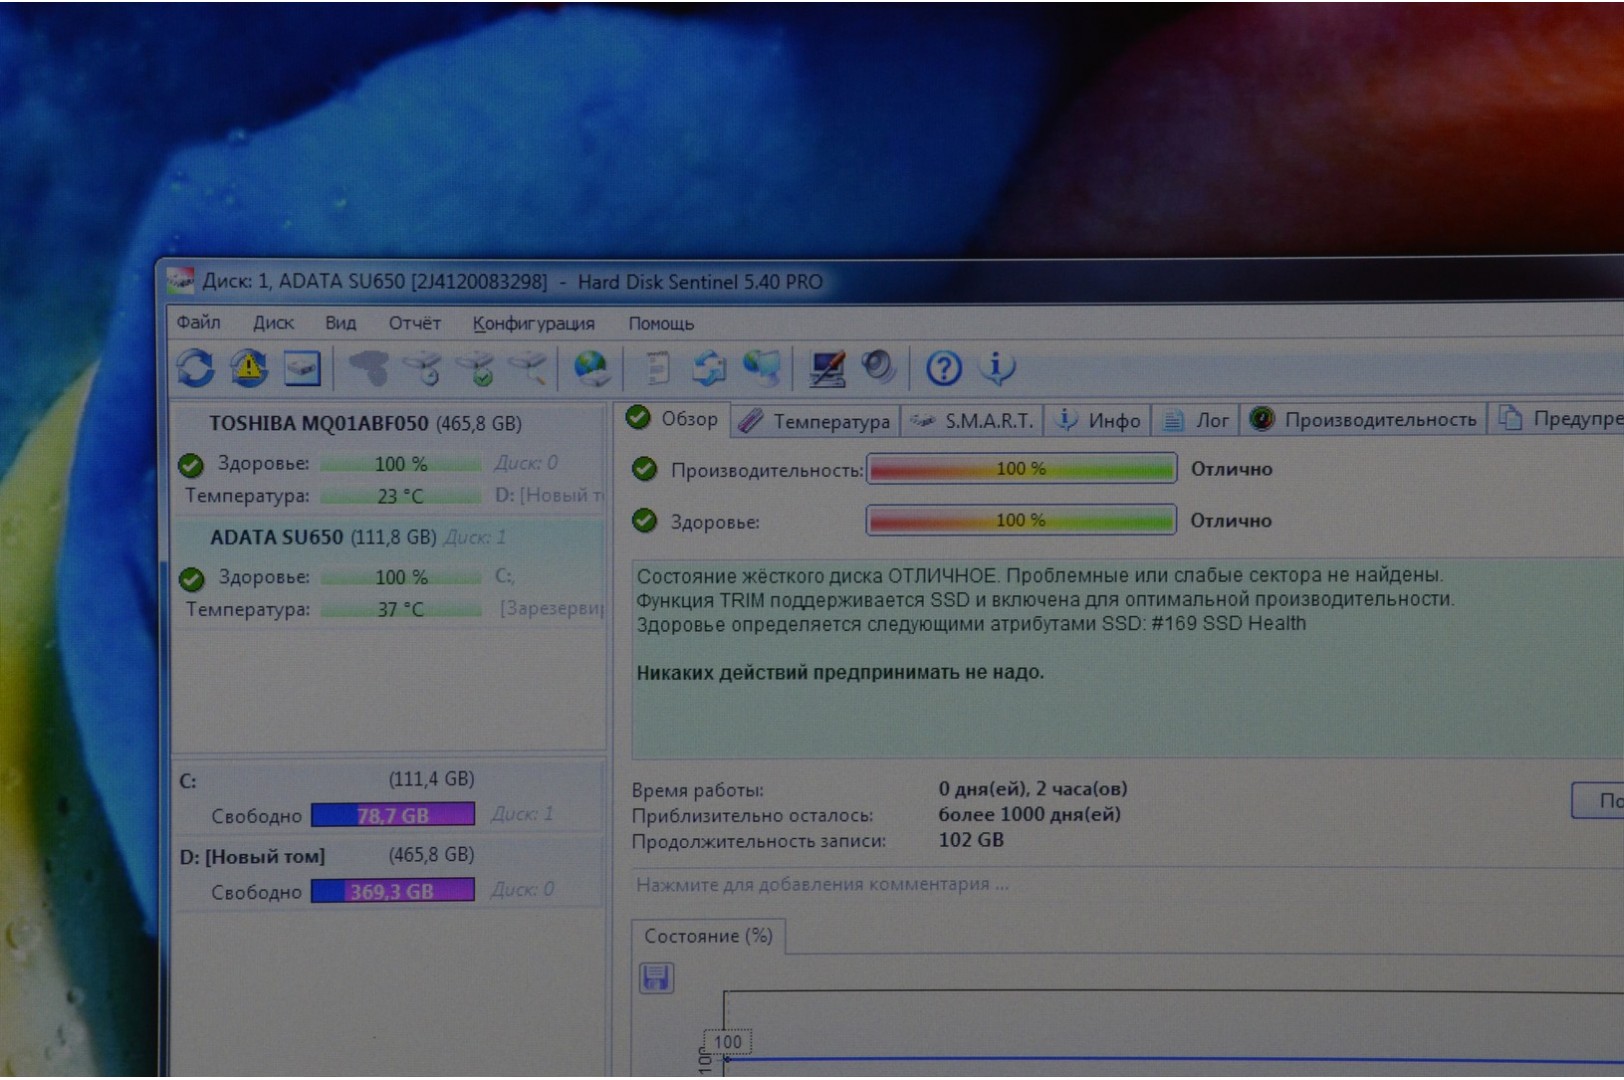This screenshot has width=1624, height=1080.
Task: Click the 100 value label on the chart
Action: [728, 1042]
